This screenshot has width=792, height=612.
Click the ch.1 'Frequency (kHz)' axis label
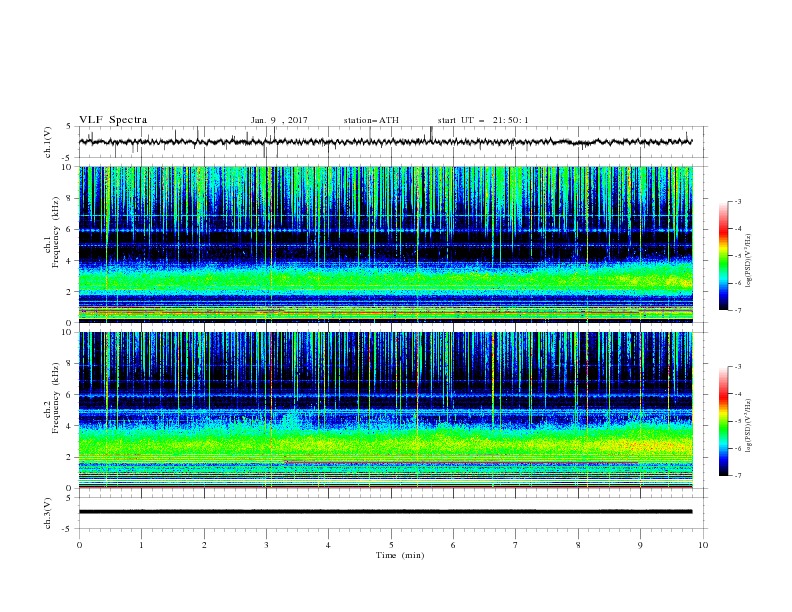(56, 233)
